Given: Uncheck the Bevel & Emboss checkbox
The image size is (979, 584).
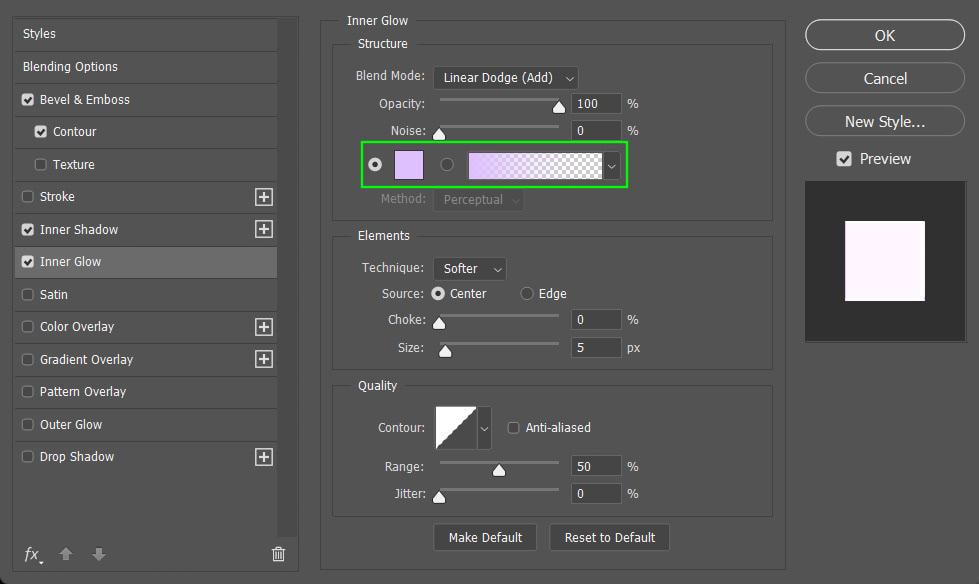Looking at the screenshot, I should [27, 99].
